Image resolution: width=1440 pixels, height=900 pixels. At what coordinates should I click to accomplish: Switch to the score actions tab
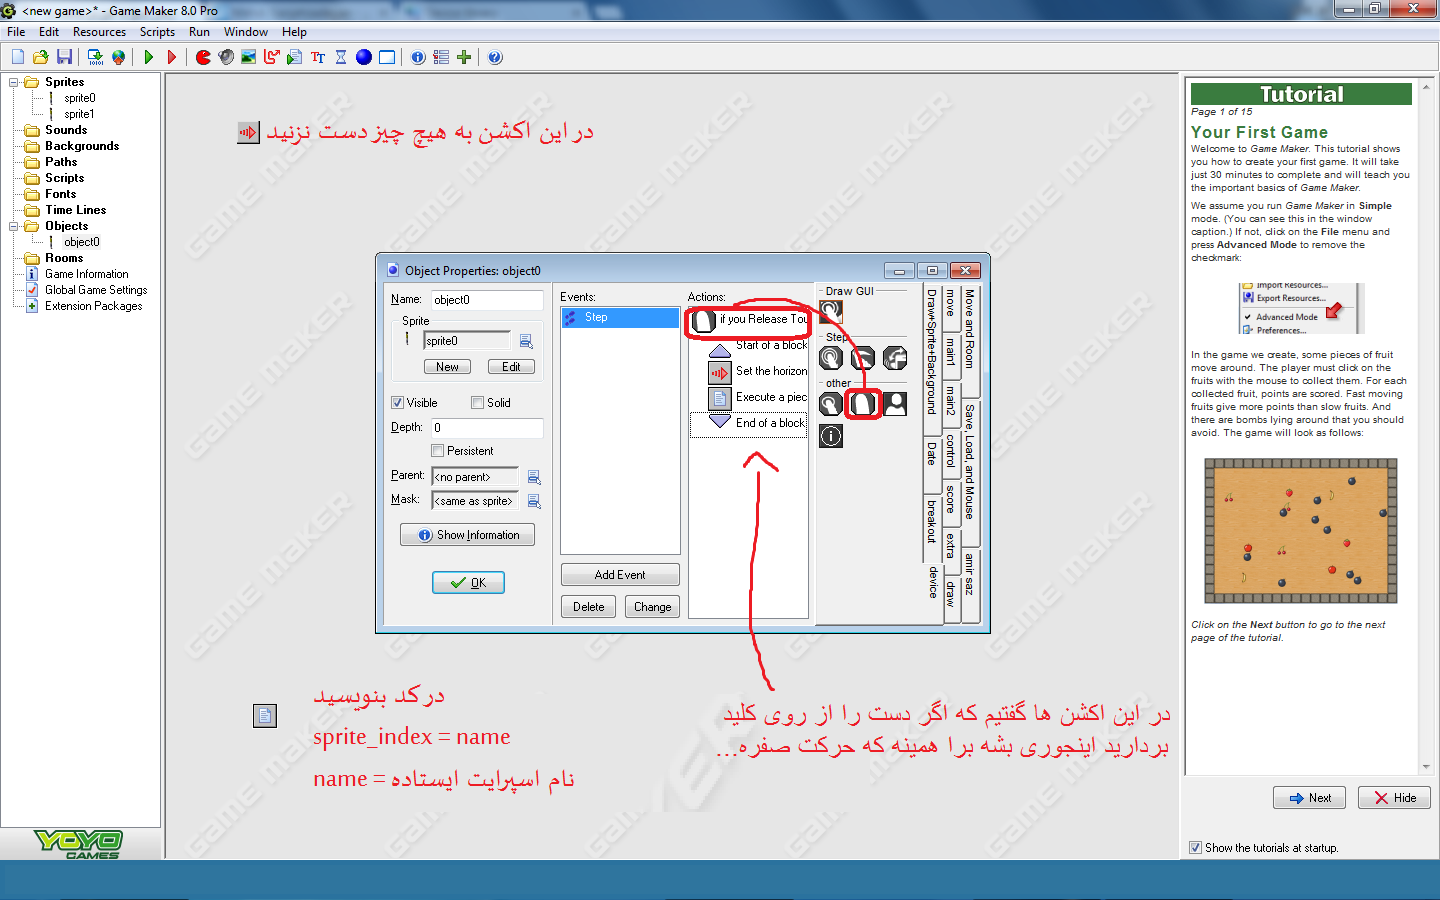[951, 499]
